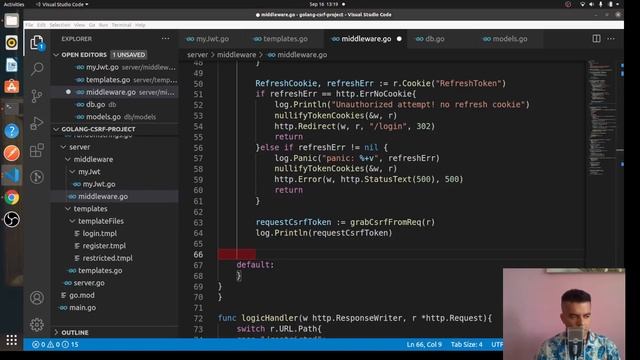Open server.go in file tree
Screen dimensions: 640x360
point(89,283)
